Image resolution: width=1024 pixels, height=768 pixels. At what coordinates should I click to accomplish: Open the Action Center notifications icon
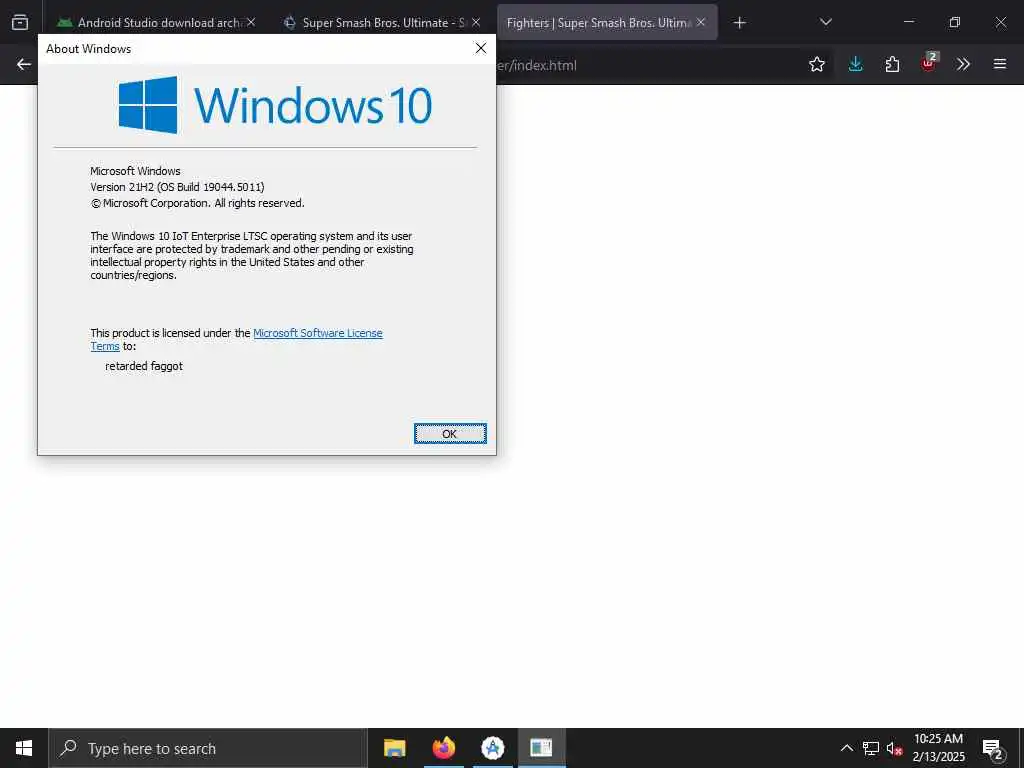993,748
